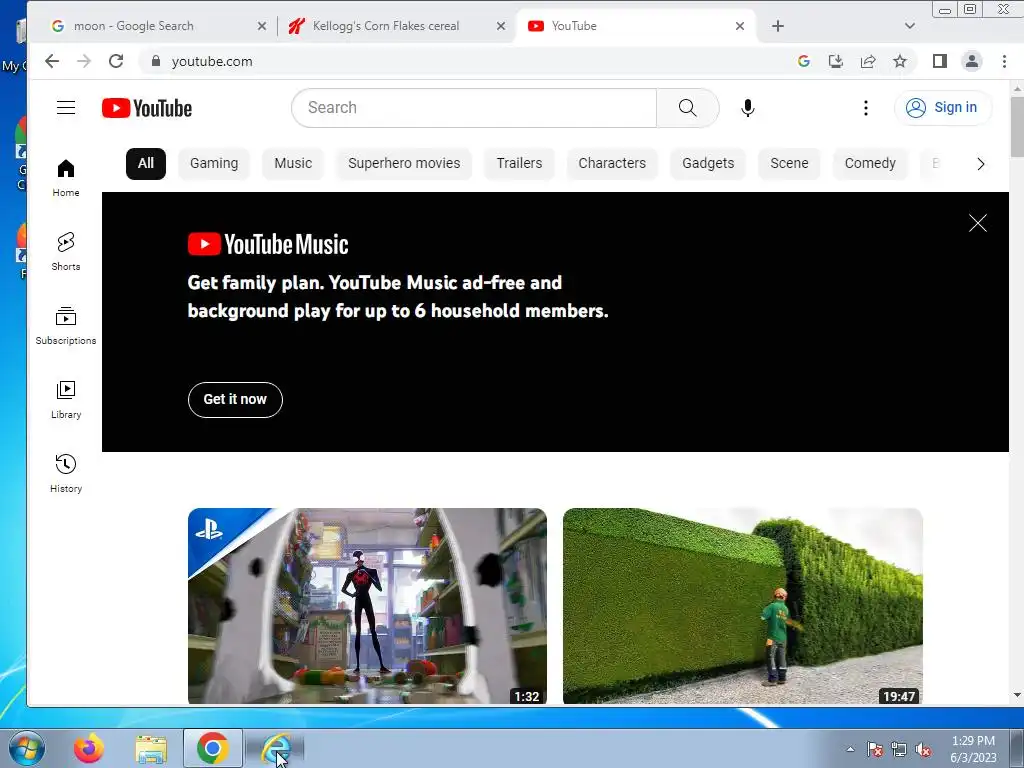Go to Home in sidebar
Screen dimensions: 1024x768
click(x=66, y=178)
